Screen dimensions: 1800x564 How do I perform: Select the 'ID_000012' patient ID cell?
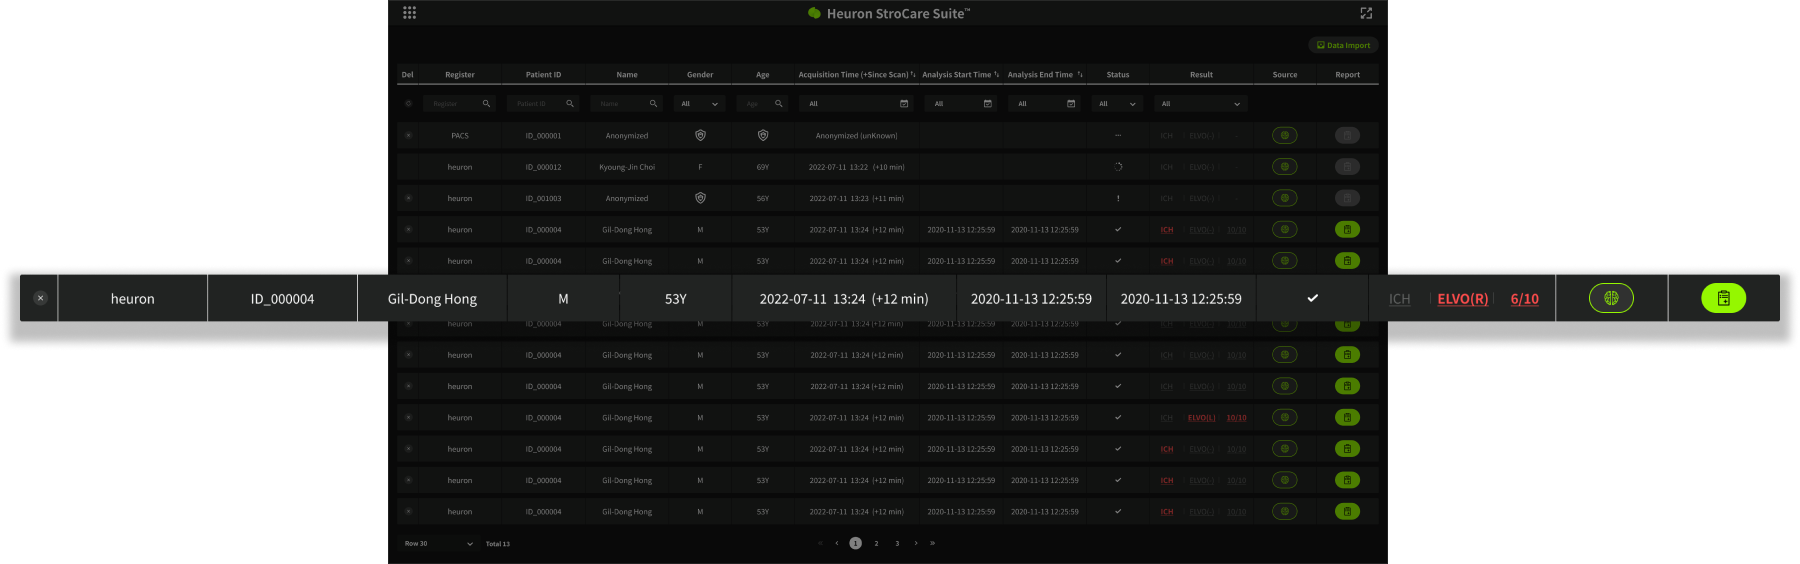point(543,167)
